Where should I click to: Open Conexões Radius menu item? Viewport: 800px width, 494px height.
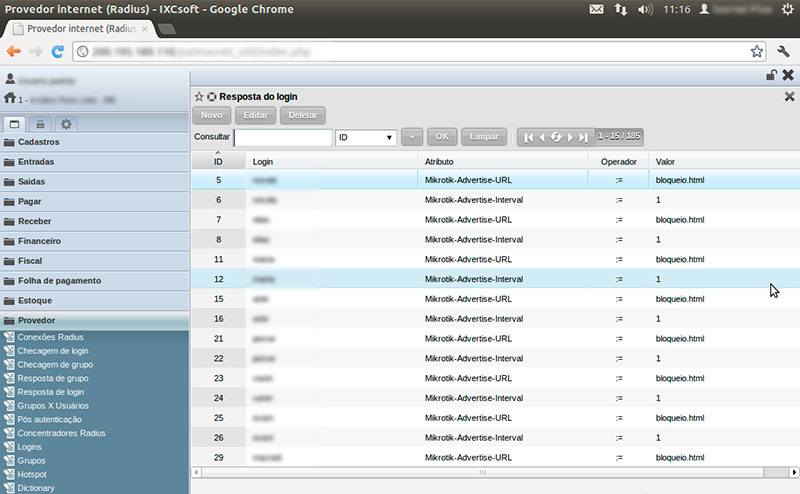click(50, 337)
